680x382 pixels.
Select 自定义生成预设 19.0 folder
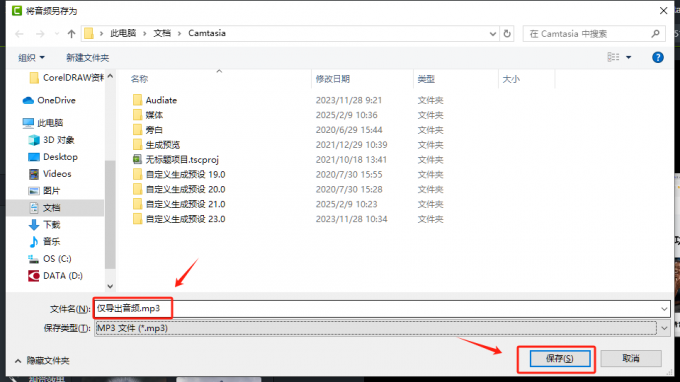[x=179, y=174]
